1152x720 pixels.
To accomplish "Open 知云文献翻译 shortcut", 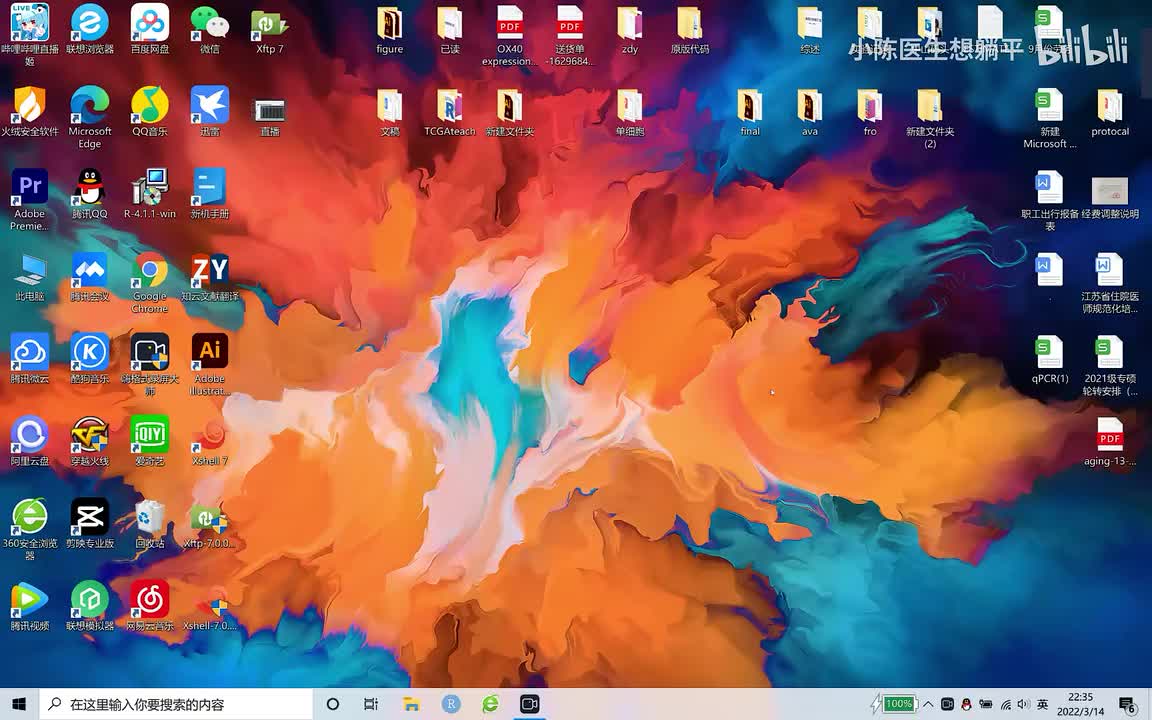I will click(209, 276).
